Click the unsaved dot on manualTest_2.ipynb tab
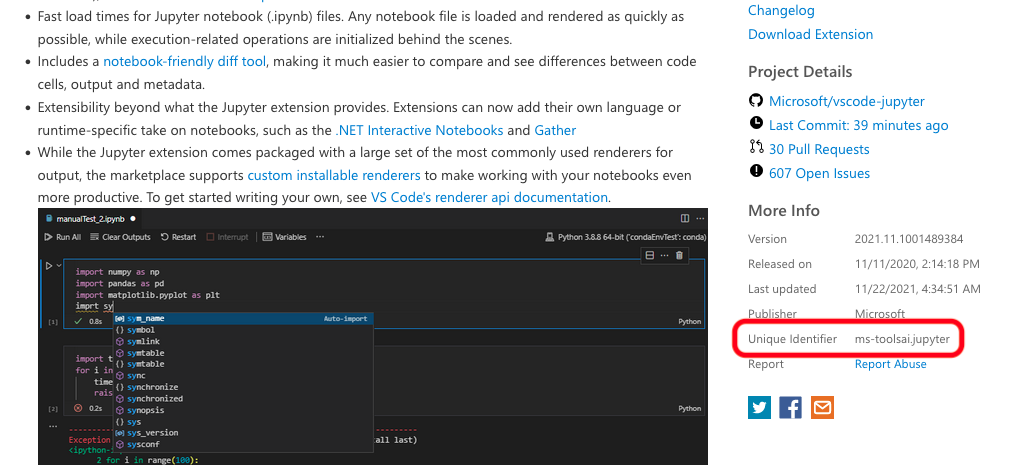 tap(133, 219)
